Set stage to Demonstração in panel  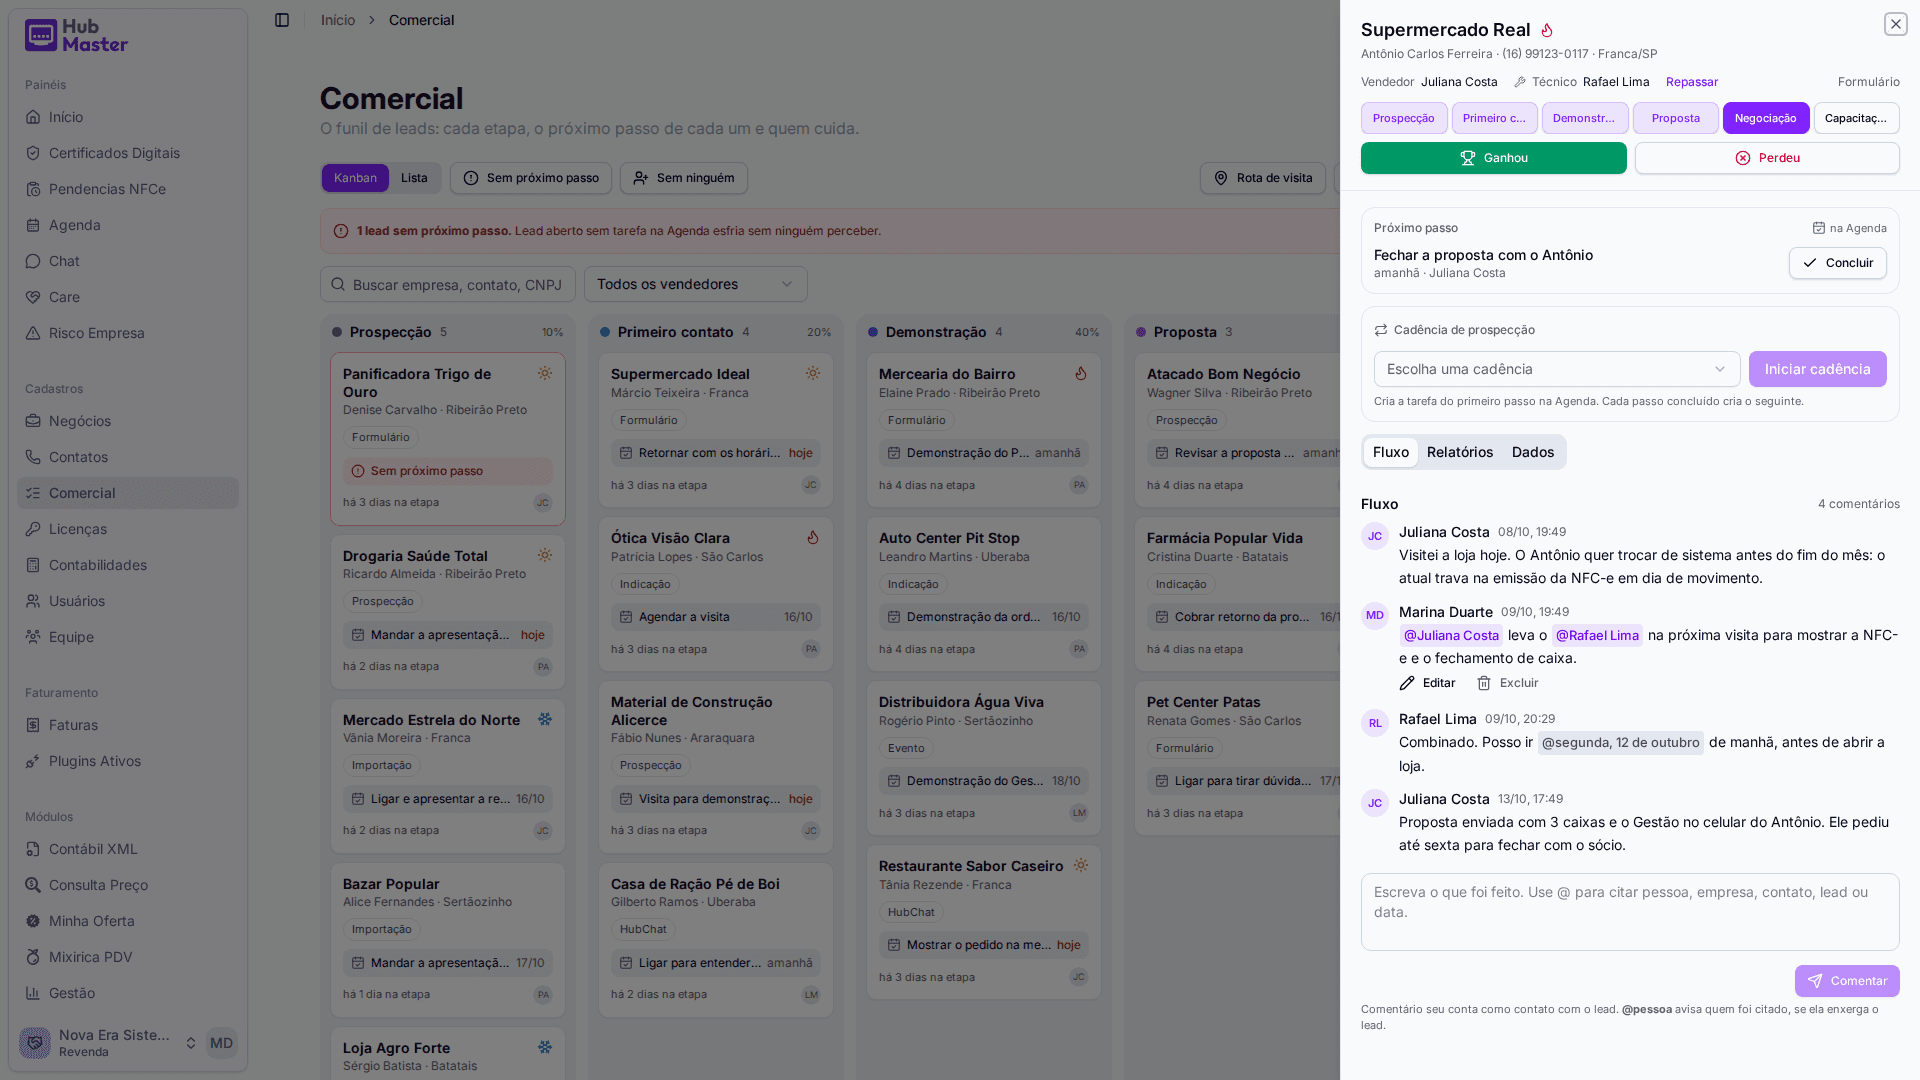[x=1584, y=118]
